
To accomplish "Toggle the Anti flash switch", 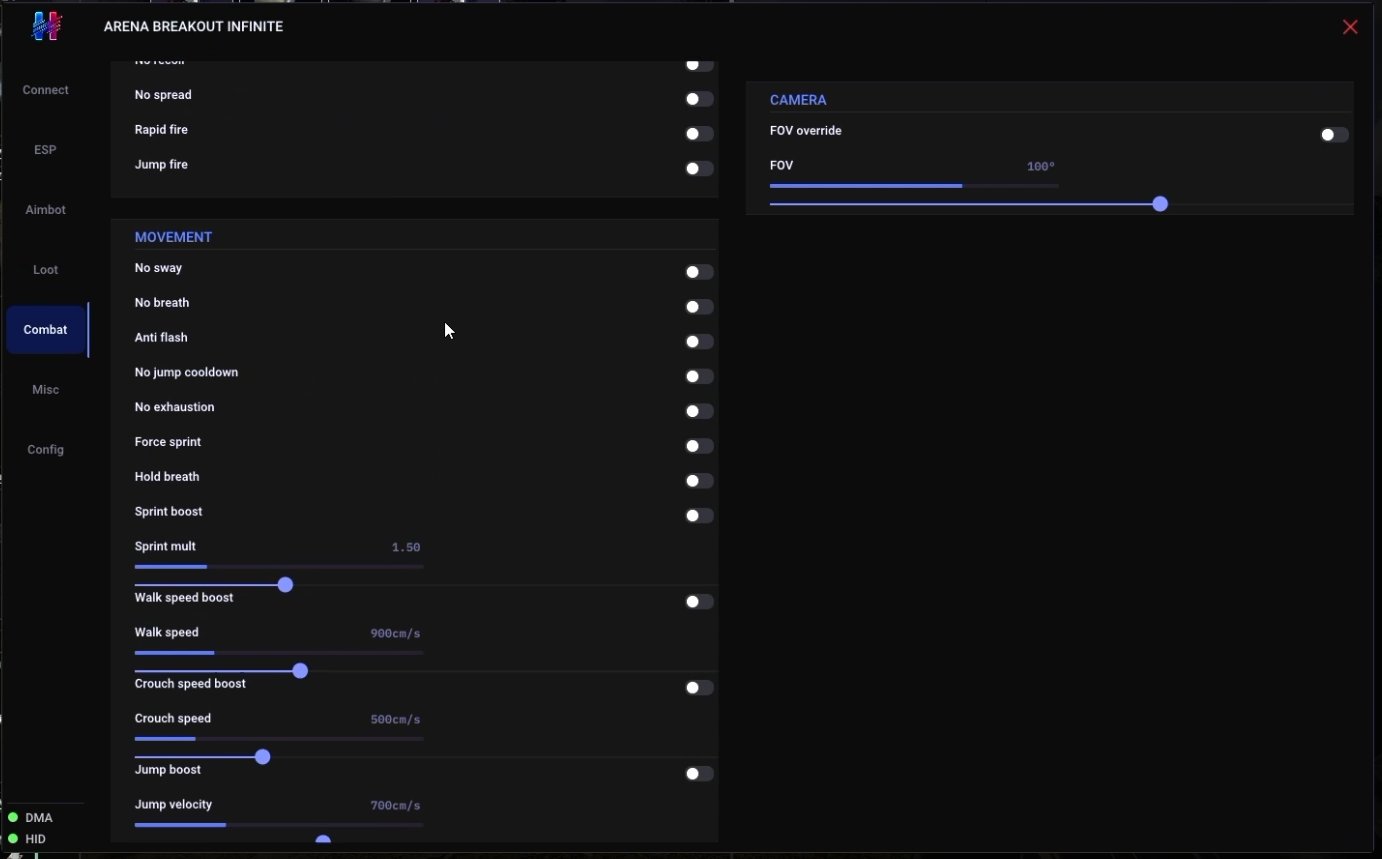I will pyautogui.click(x=699, y=342).
